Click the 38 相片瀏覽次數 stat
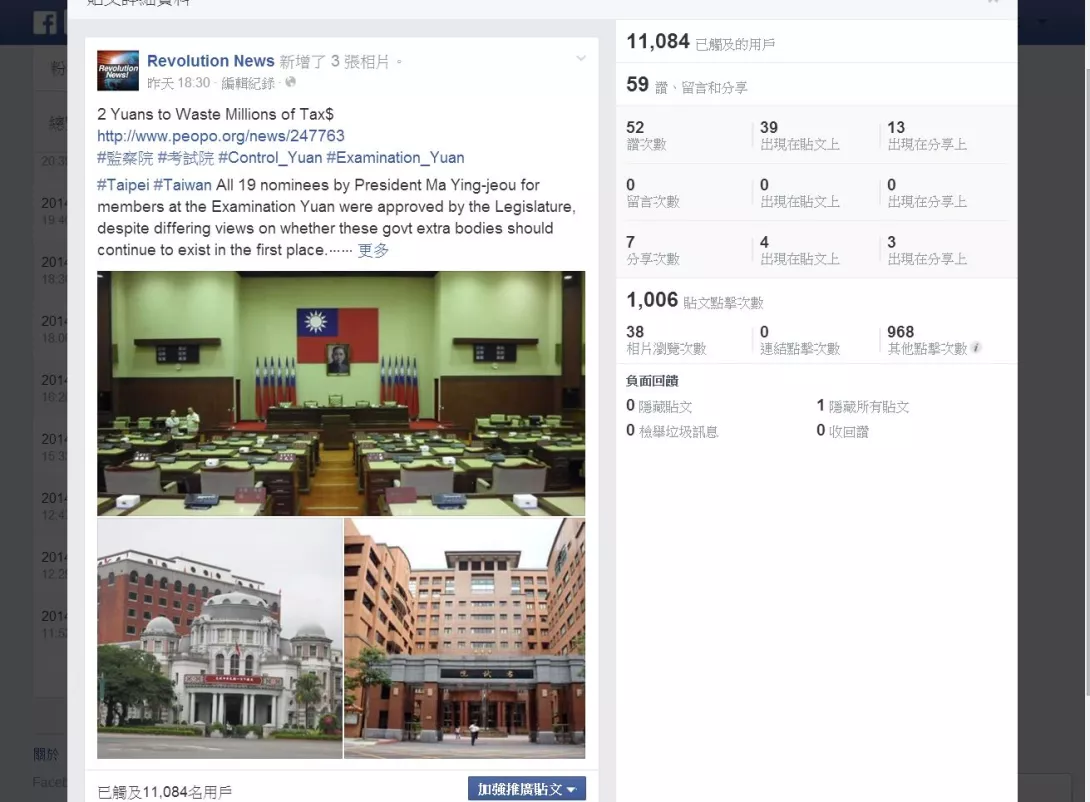 (x=666, y=340)
